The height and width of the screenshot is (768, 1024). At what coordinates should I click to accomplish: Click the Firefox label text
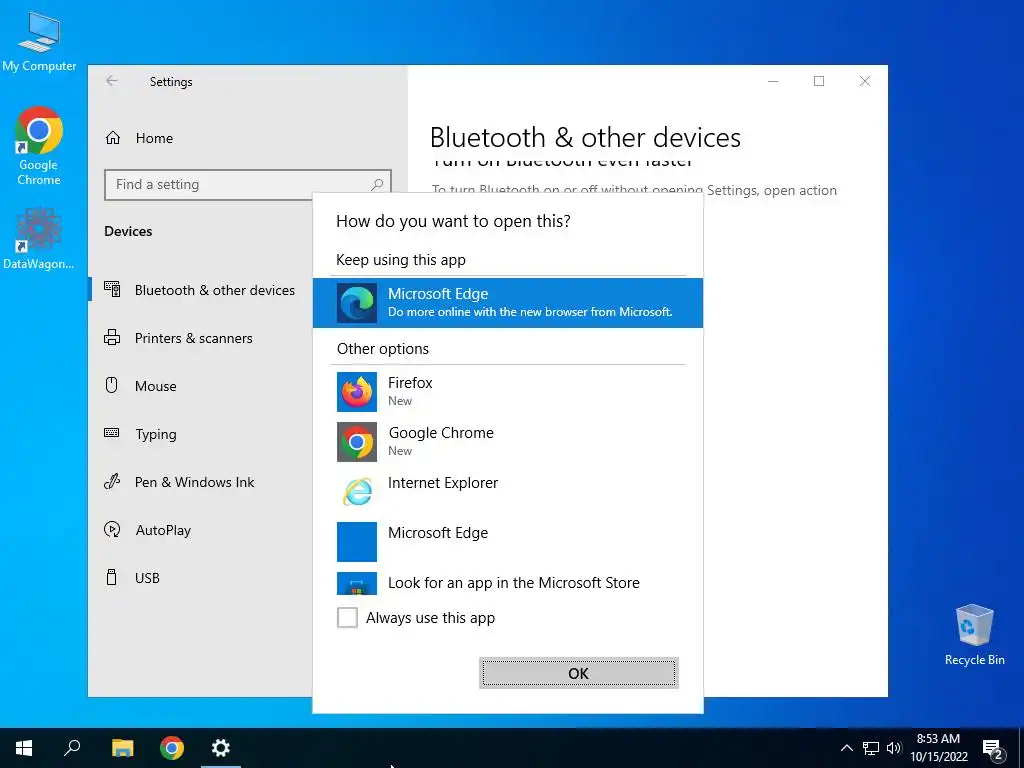[x=410, y=383]
